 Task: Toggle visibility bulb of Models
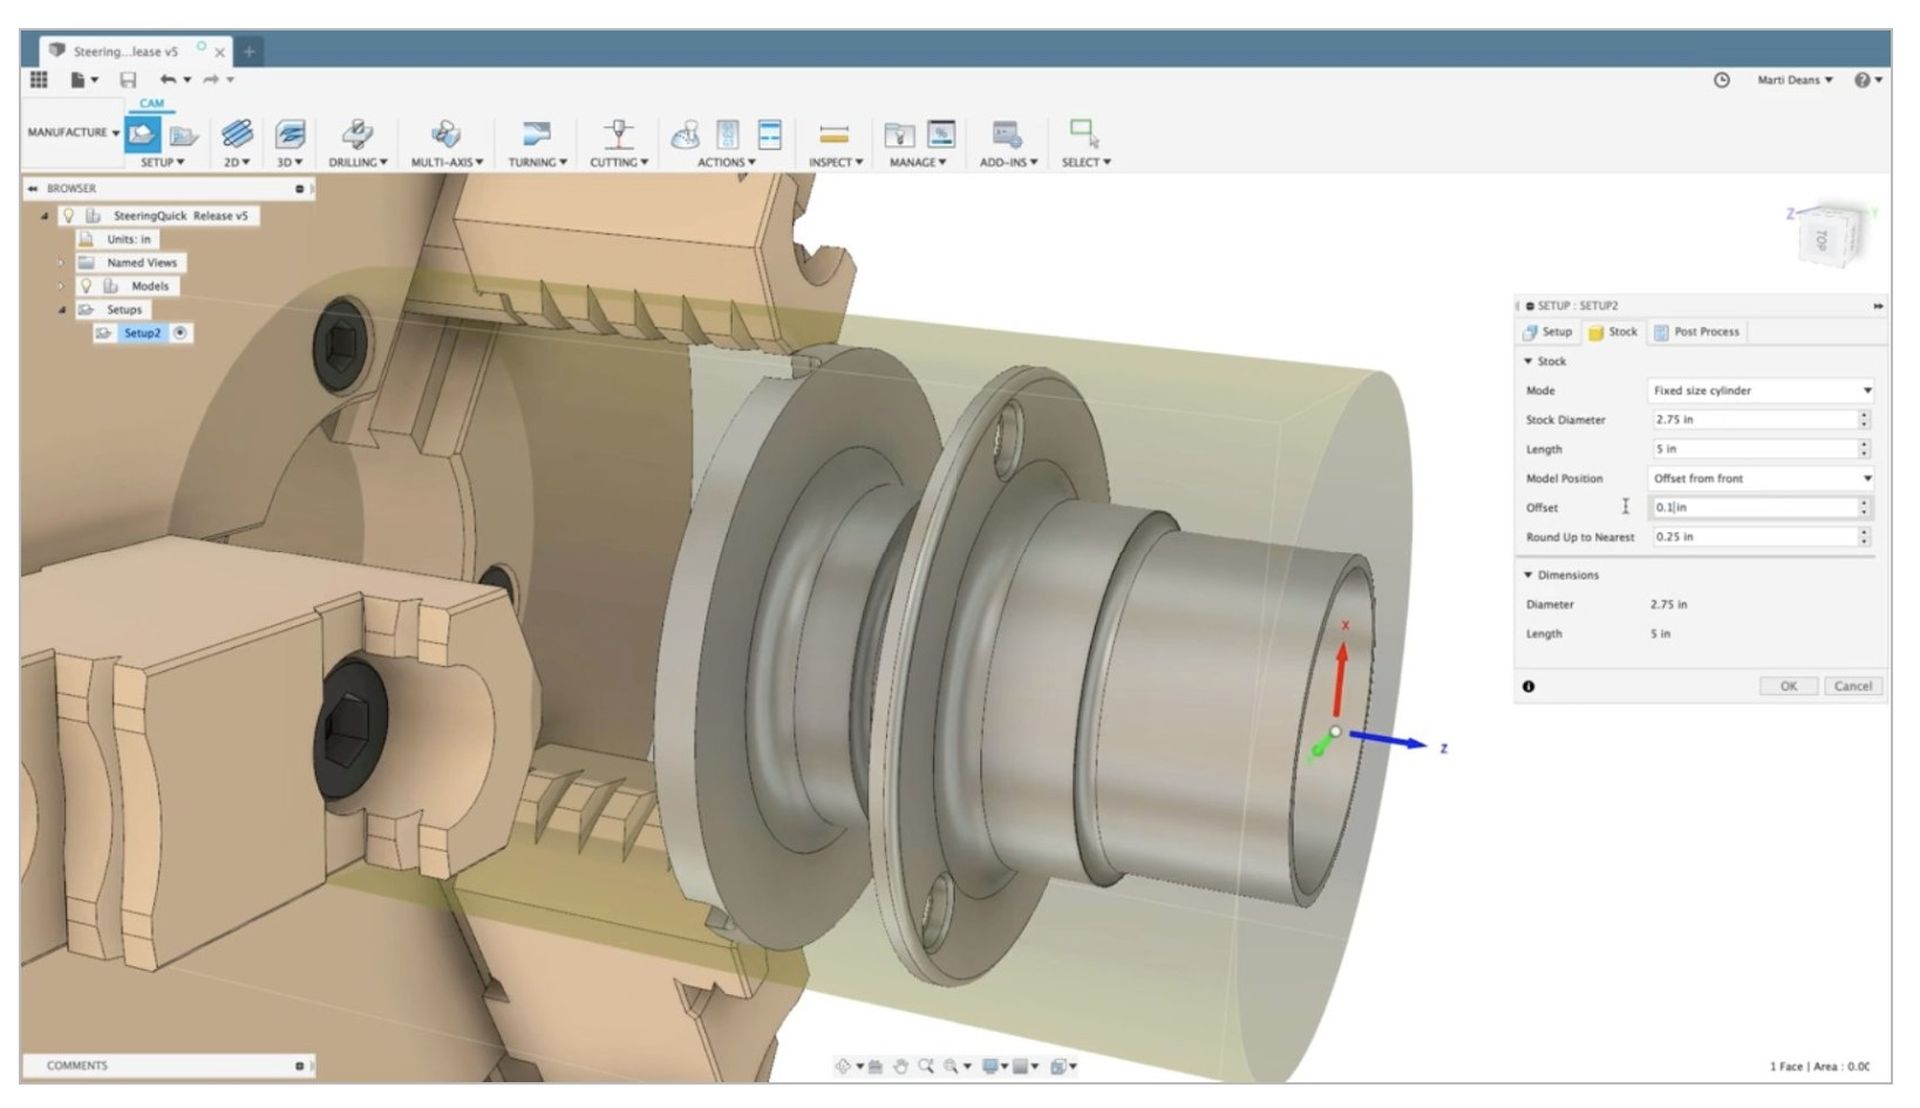86,286
